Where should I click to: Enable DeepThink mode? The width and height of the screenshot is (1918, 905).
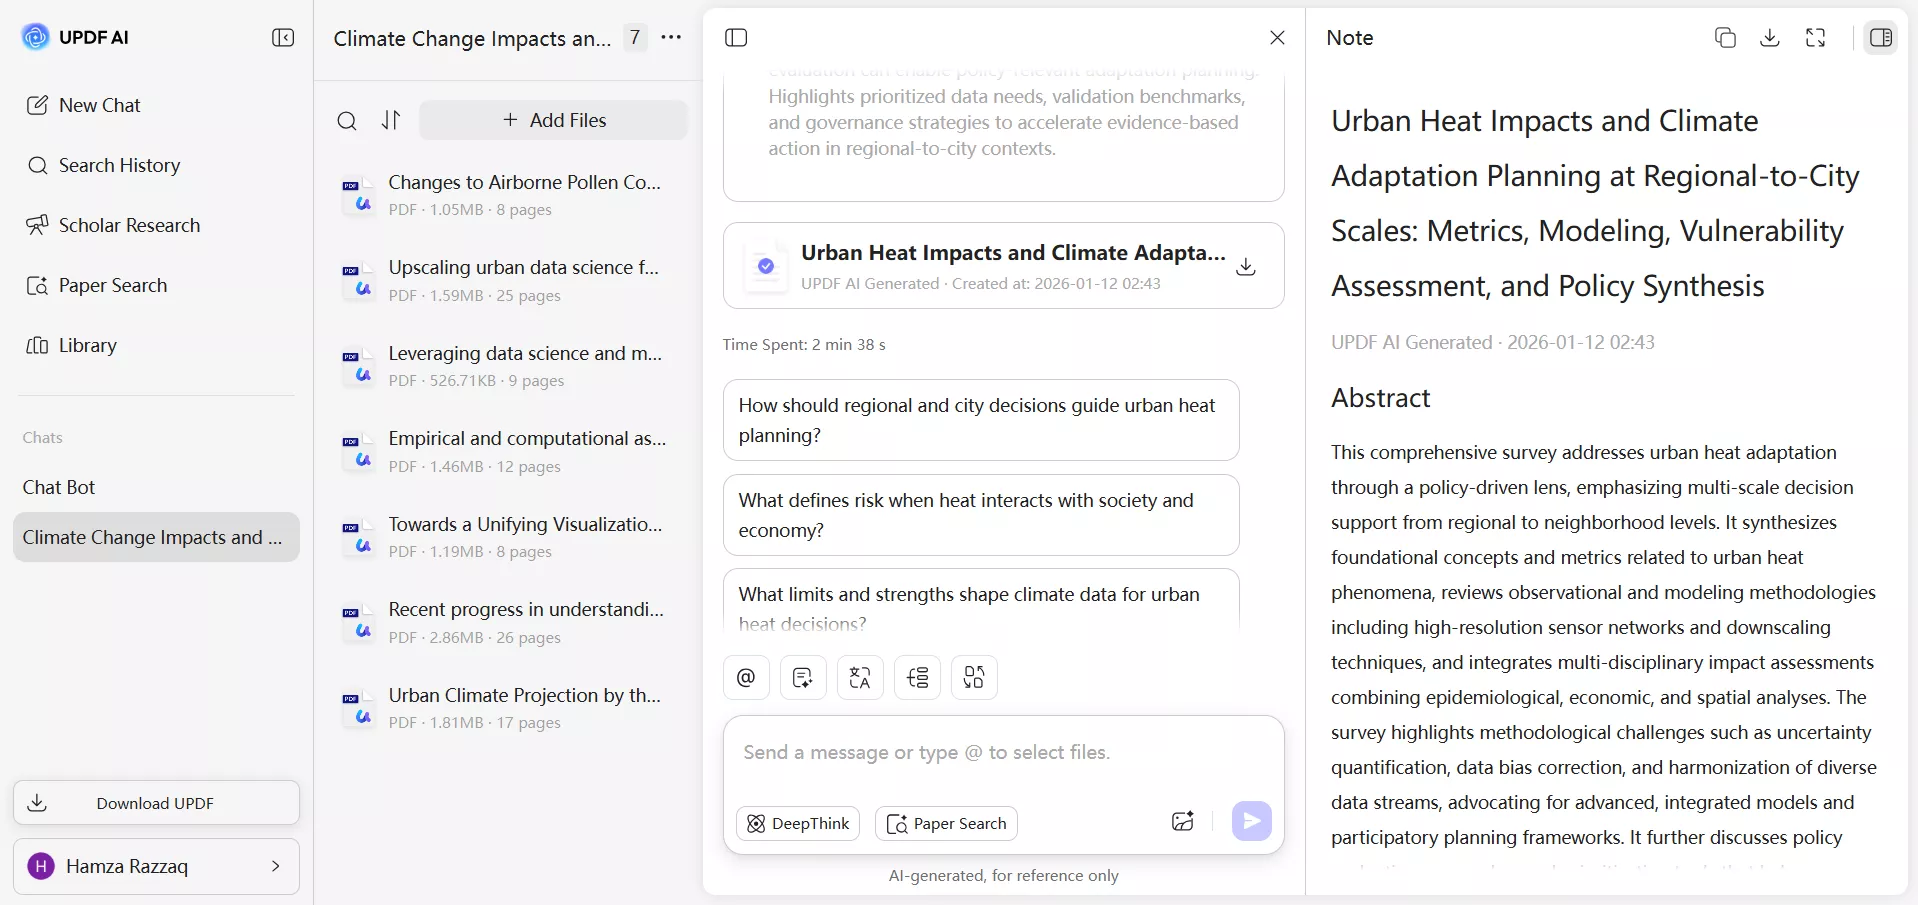pyautogui.click(x=798, y=824)
